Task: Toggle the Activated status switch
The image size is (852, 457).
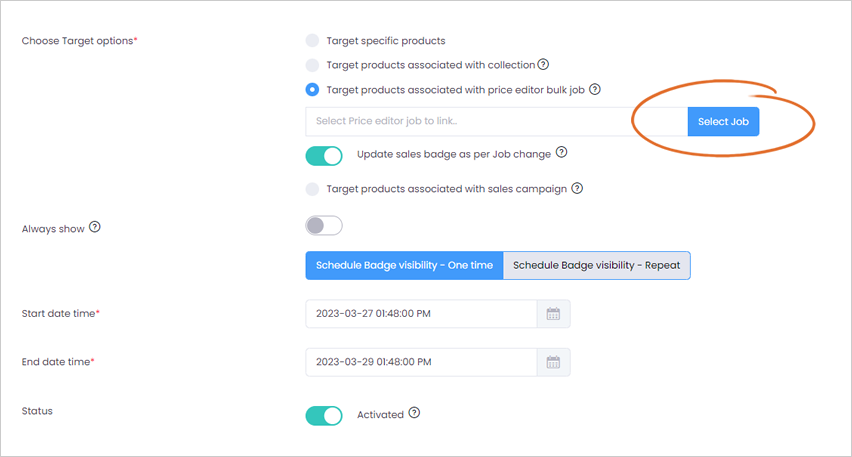Action: 324,416
